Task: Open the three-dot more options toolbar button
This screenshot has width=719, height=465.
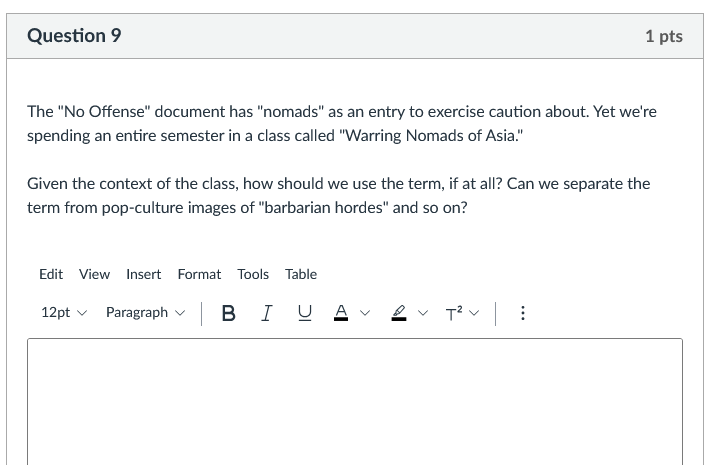Action: (x=520, y=313)
